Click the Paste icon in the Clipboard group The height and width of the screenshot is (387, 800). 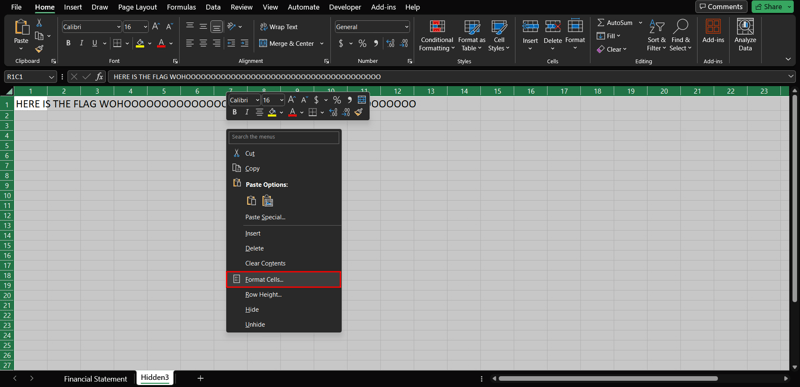[x=21, y=28]
